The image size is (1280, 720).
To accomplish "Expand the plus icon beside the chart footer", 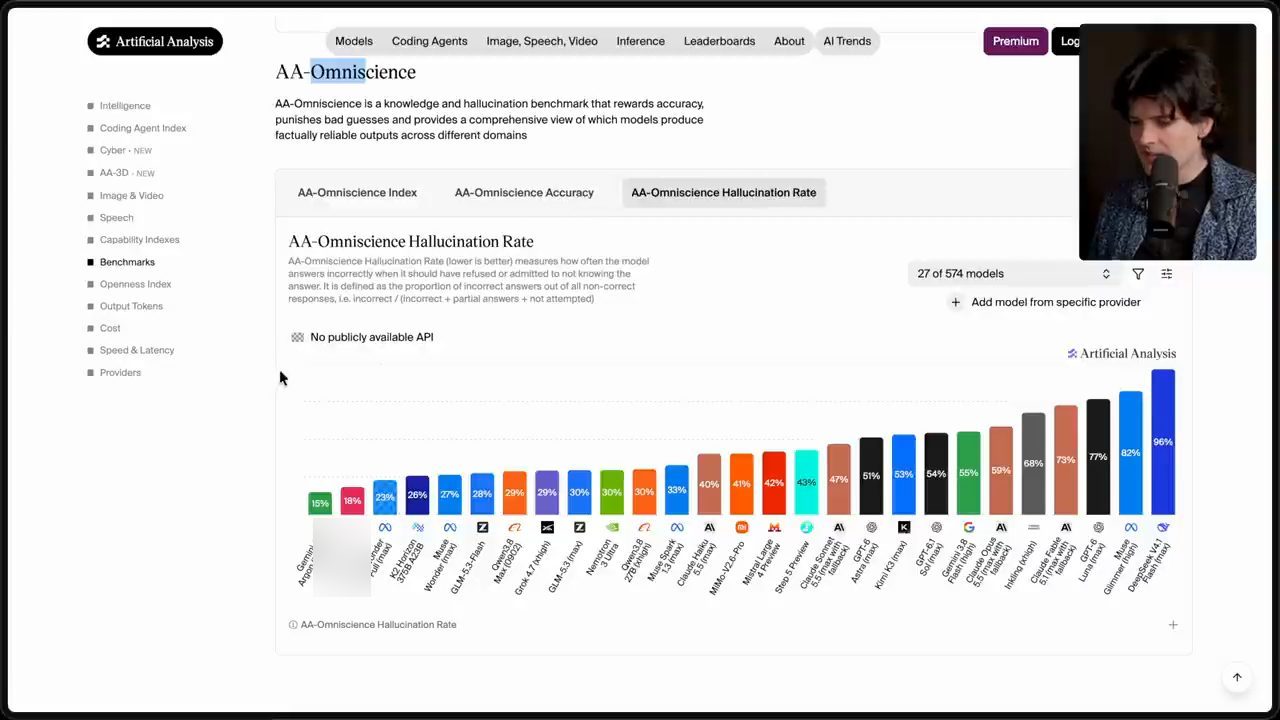I will pos(1173,625).
